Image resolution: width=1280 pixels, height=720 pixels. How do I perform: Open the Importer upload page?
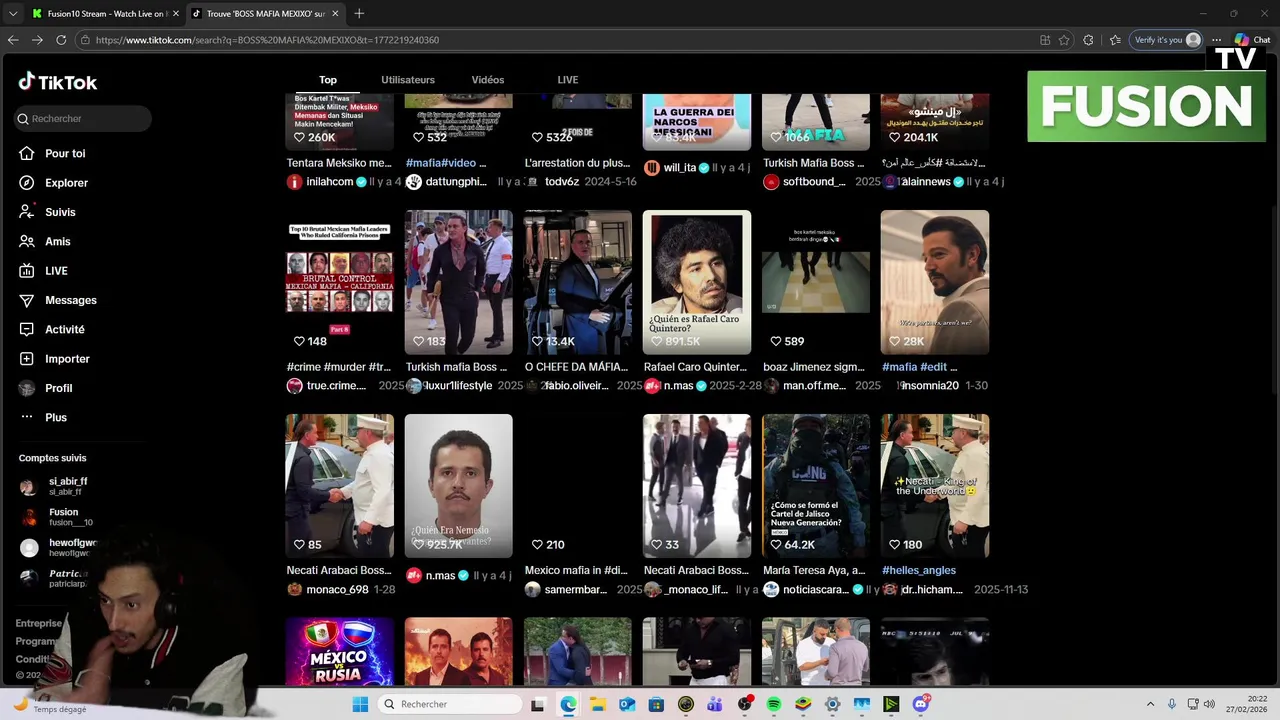click(67, 359)
